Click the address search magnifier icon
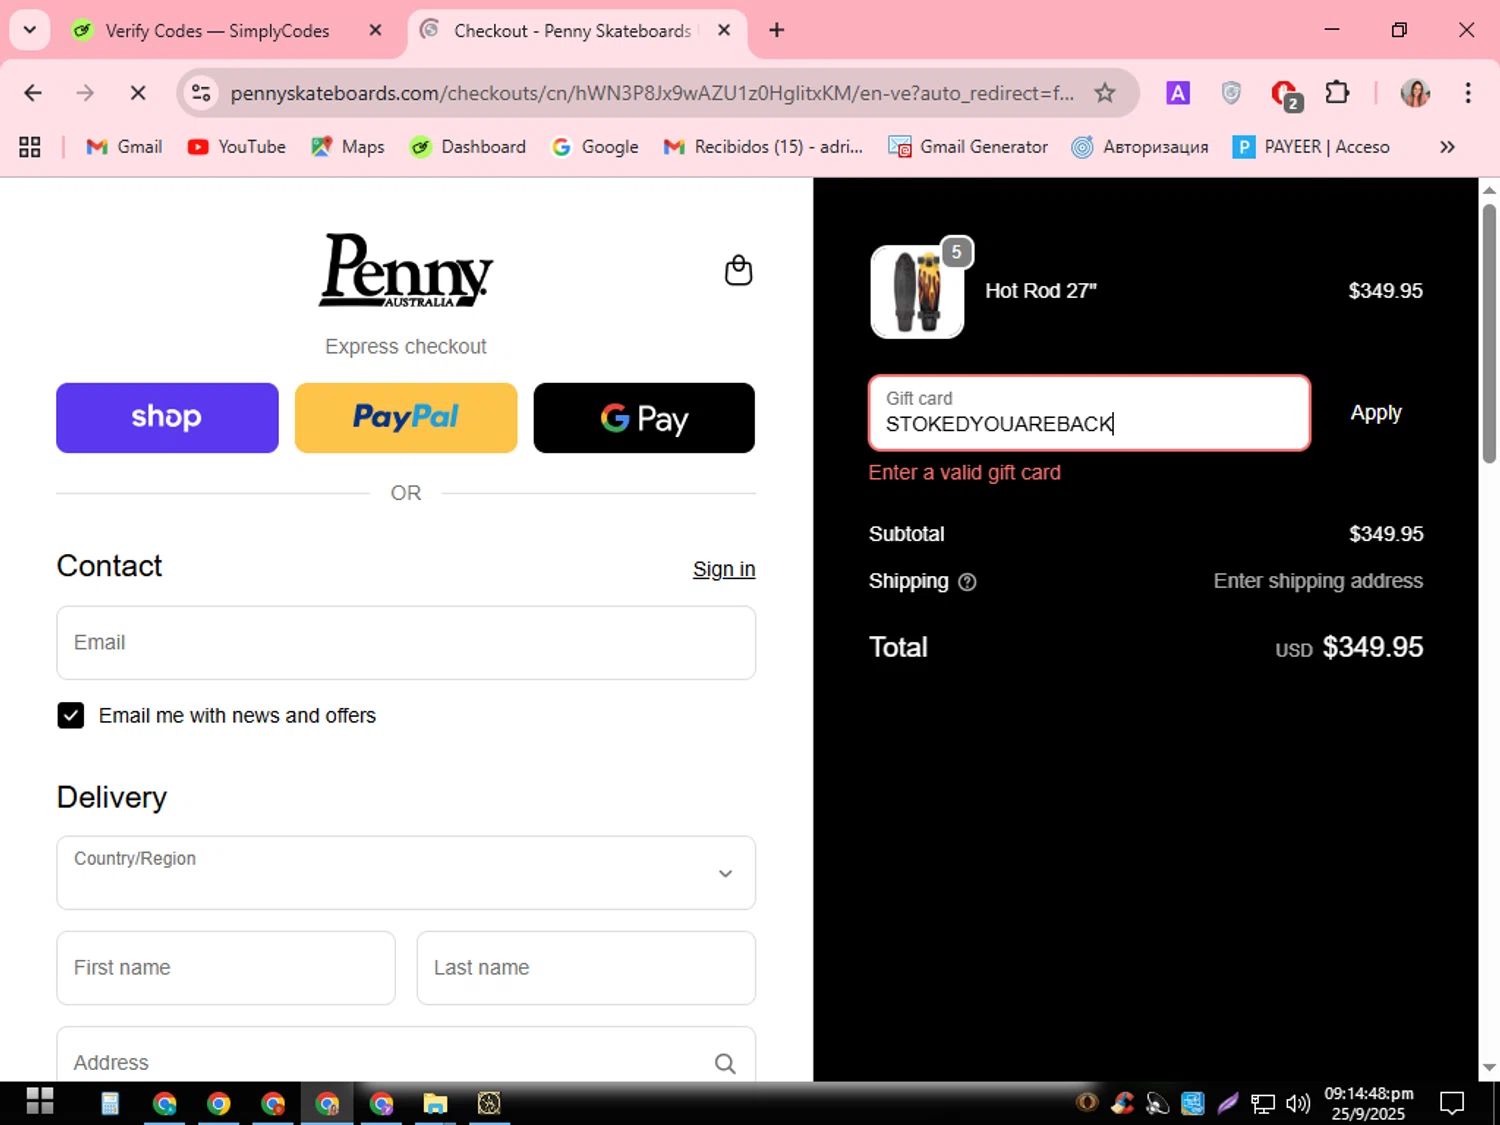Viewport: 1500px width, 1125px height. [725, 1063]
